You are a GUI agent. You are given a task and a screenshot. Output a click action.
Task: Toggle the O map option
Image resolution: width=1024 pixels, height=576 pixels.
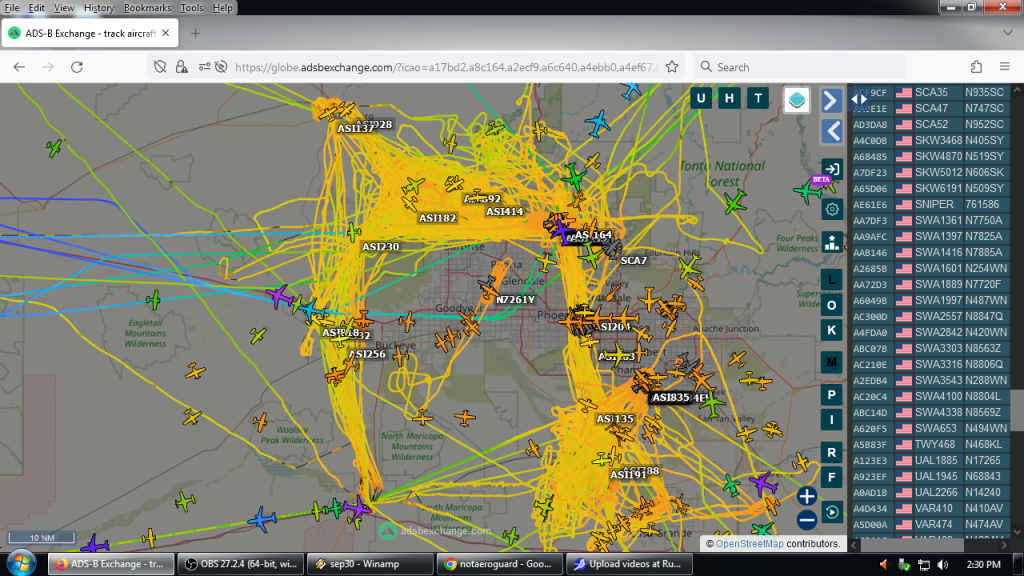(x=831, y=305)
